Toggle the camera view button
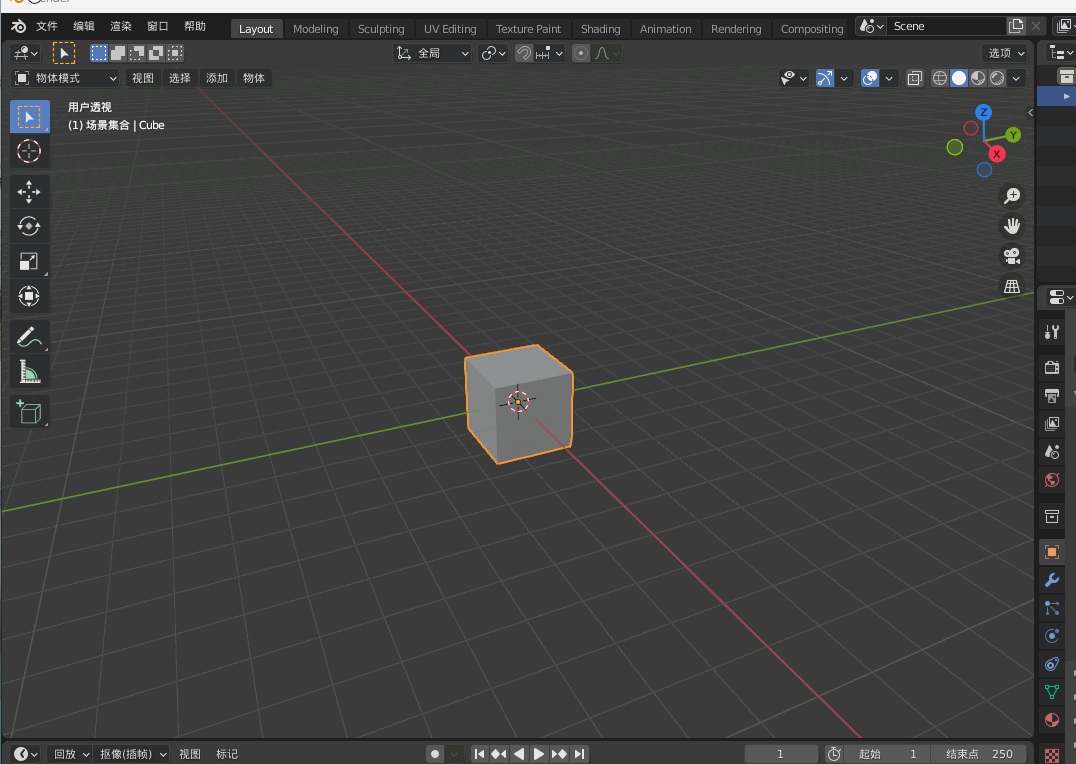Viewport: 1076px width, 764px height. pyautogui.click(x=1011, y=256)
